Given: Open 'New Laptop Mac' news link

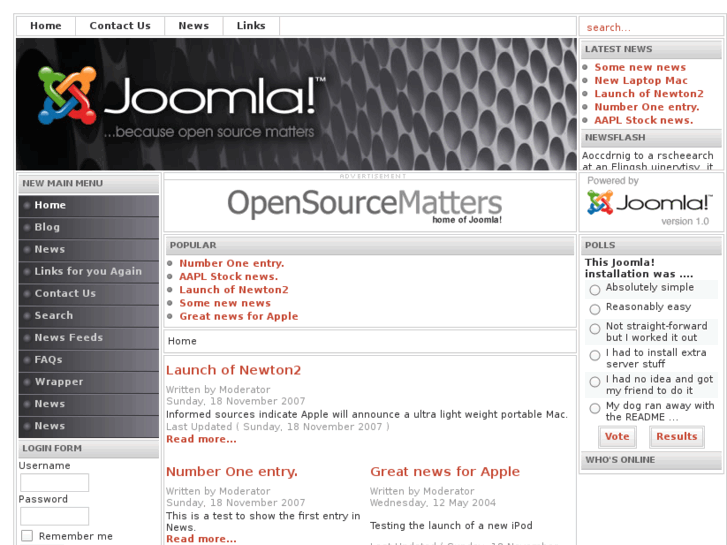Looking at the screenshot, I should (641, 81).
